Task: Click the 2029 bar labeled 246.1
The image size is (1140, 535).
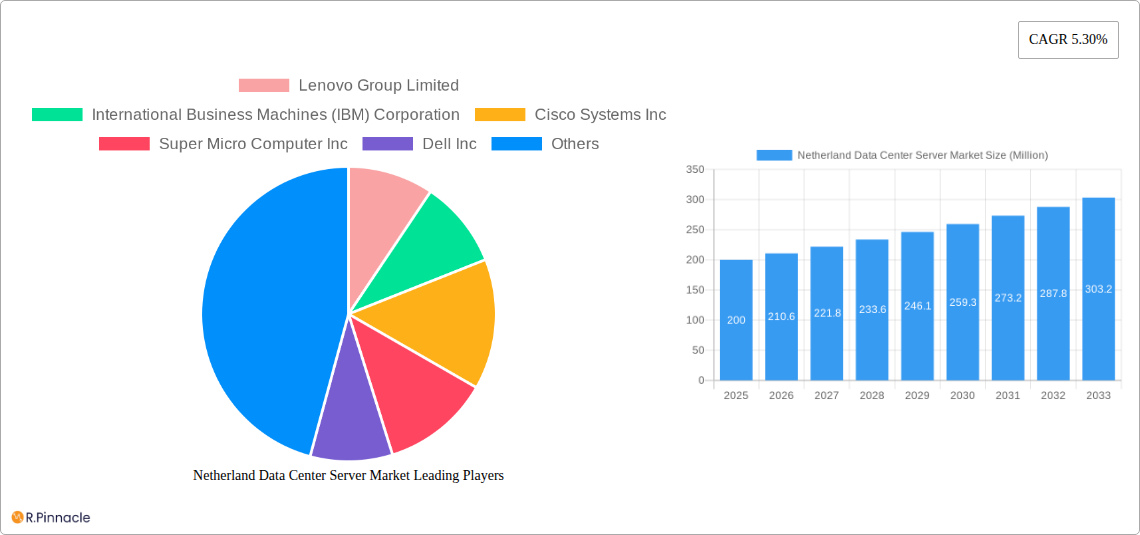Action: (918, 306)
